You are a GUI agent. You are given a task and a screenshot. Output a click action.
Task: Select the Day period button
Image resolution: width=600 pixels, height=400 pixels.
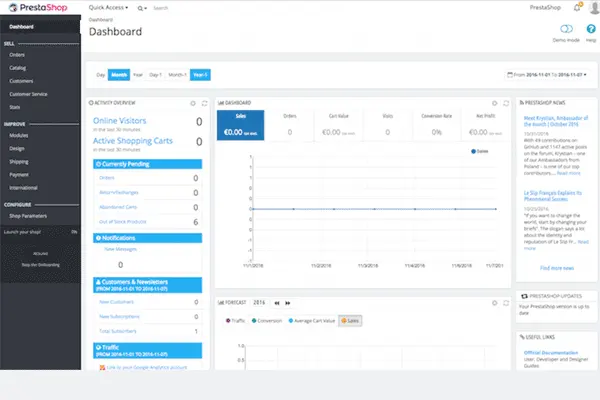point(101,75)
